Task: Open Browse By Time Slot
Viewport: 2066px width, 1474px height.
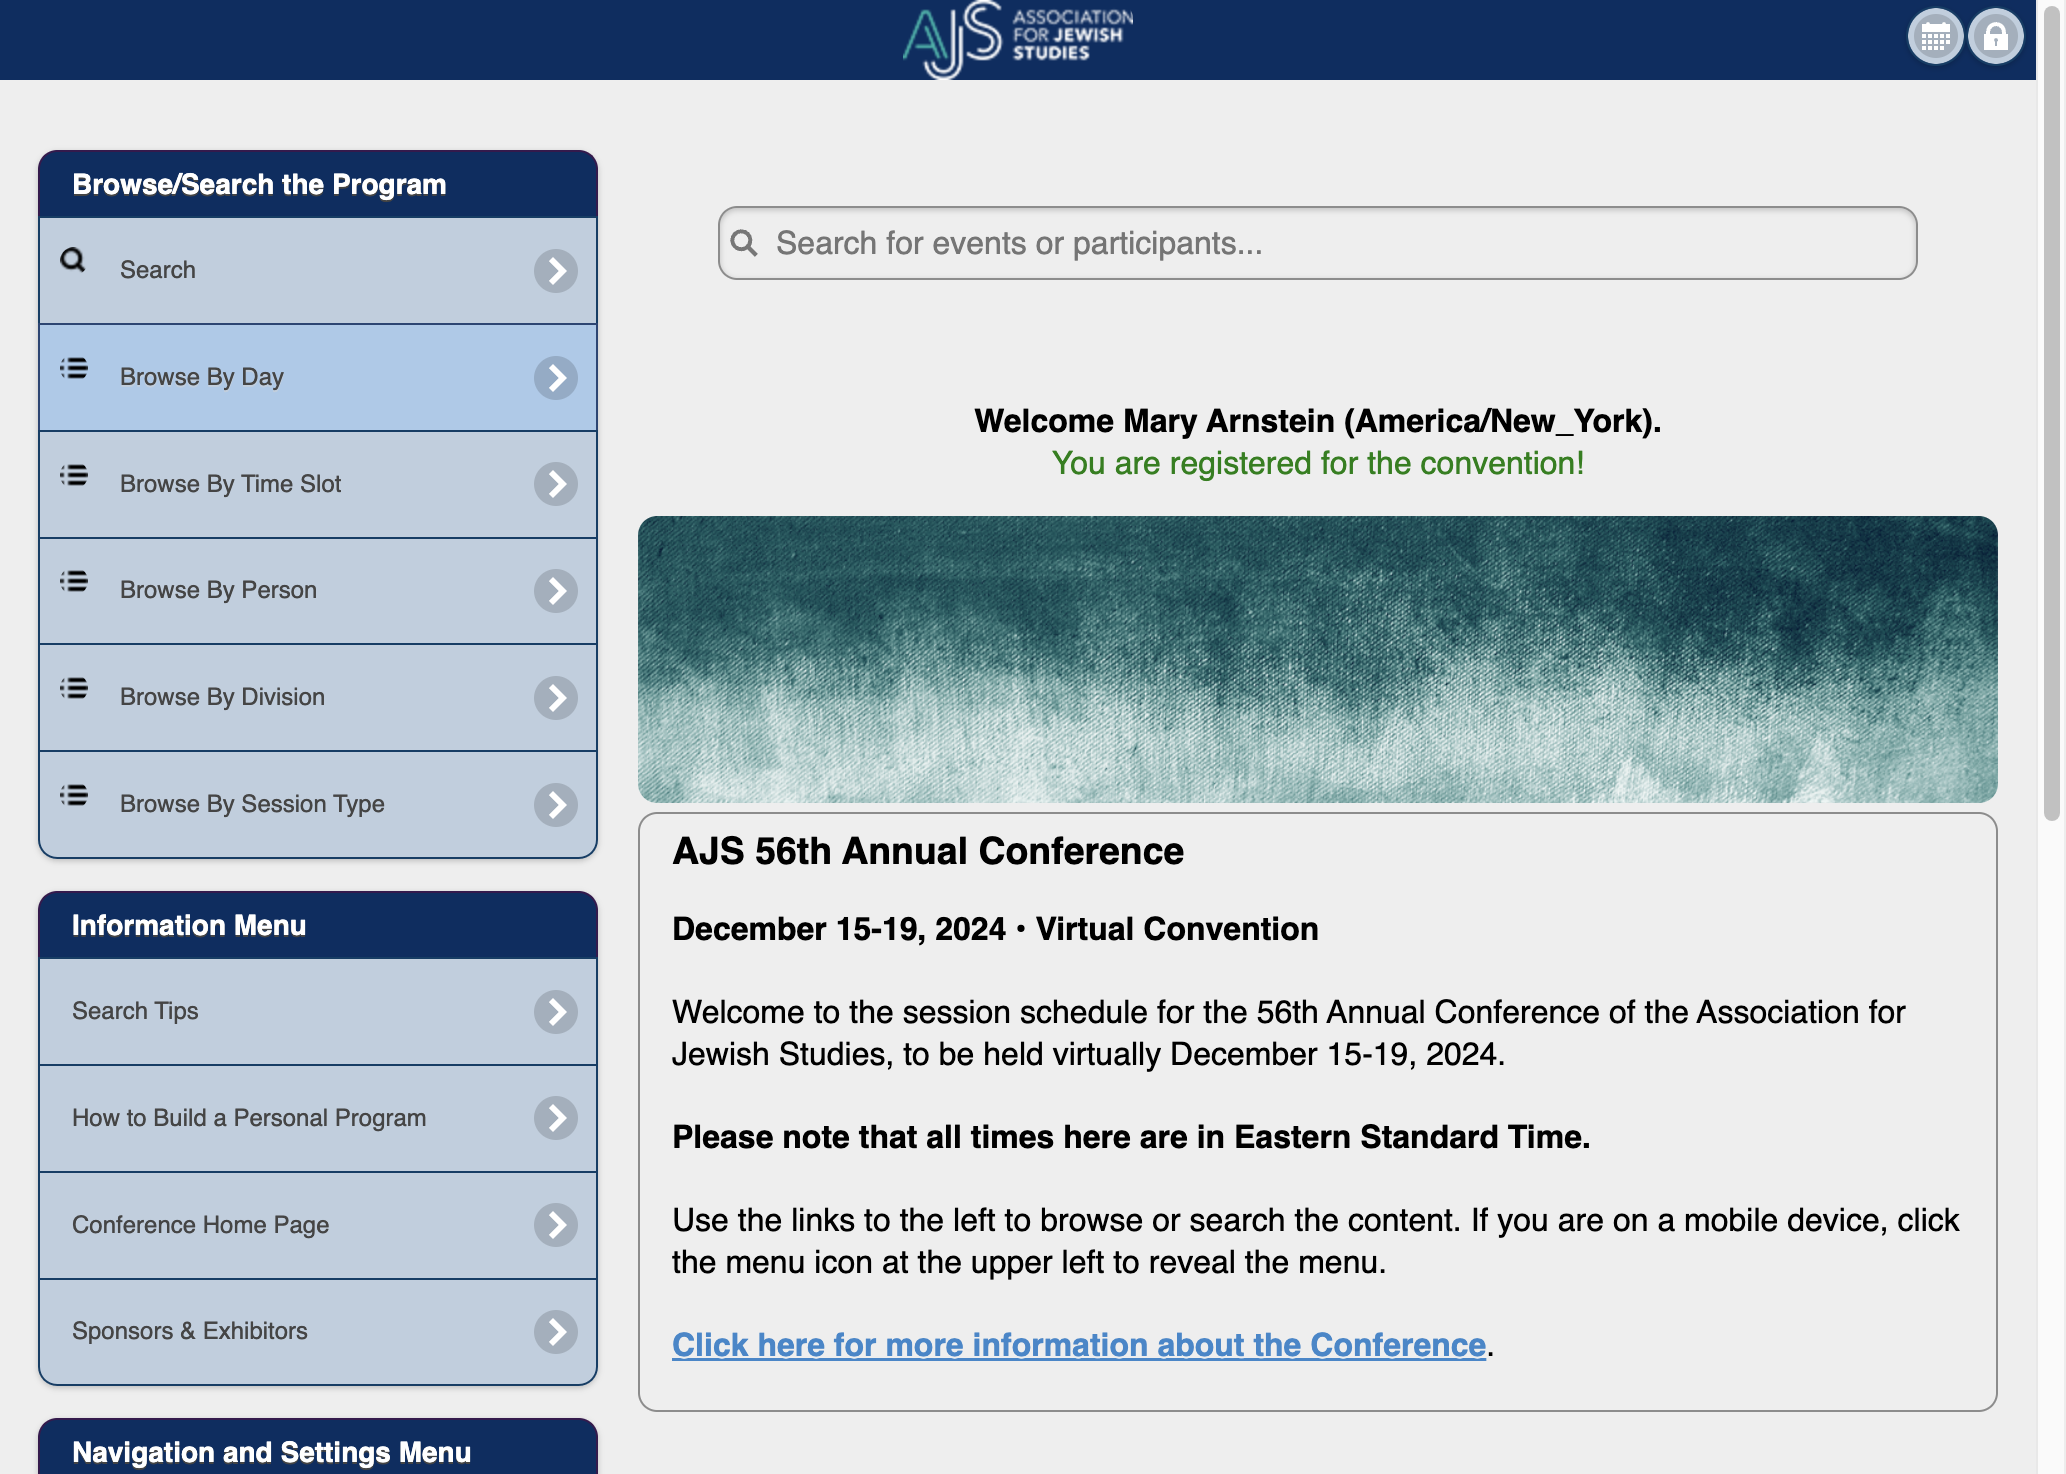Action: (318, 484)
